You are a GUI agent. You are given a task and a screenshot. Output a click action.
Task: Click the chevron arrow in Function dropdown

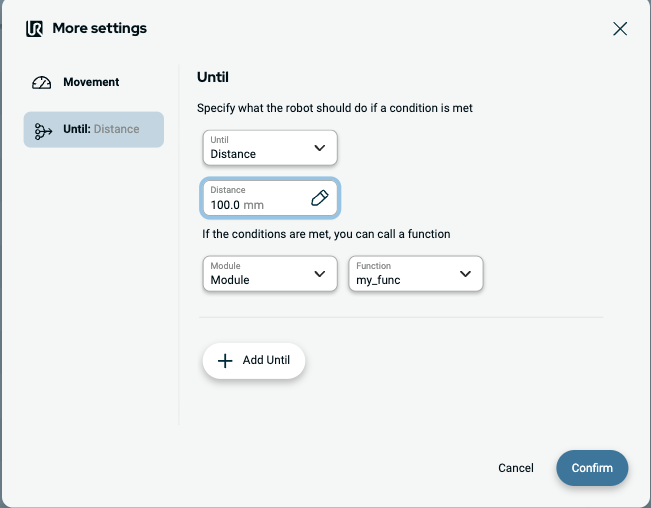pos(465,274)
